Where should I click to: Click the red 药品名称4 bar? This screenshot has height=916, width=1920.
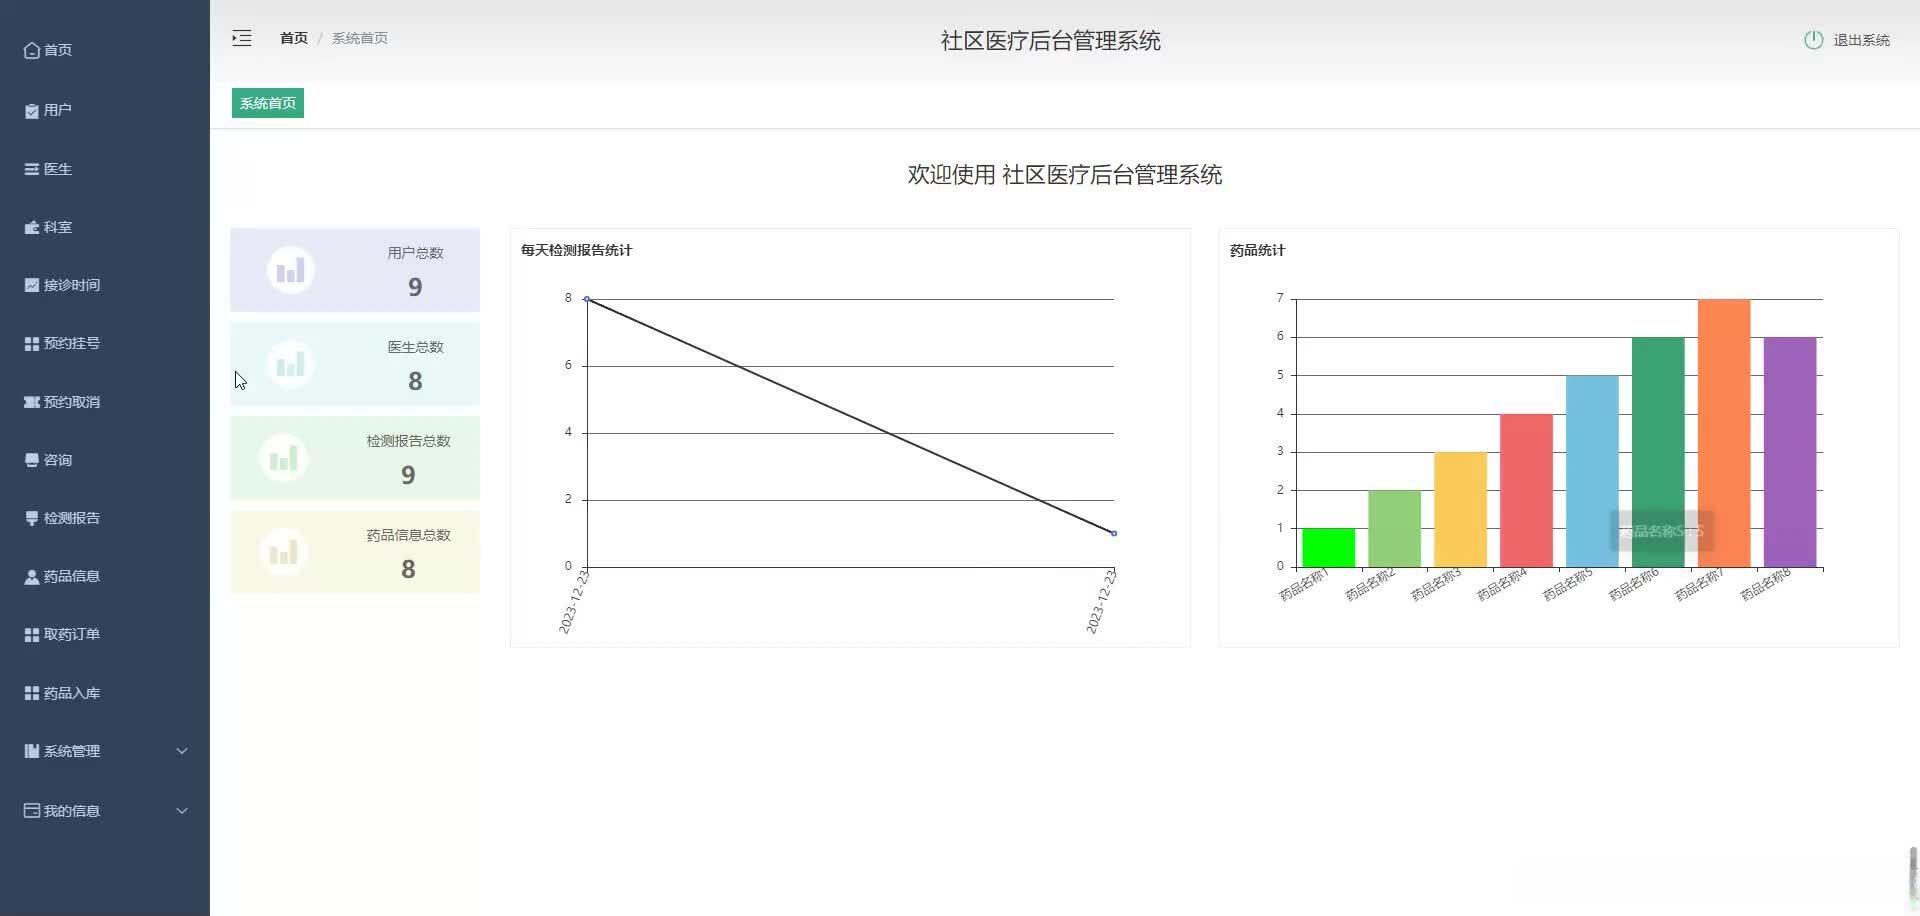click(1526, 491)
